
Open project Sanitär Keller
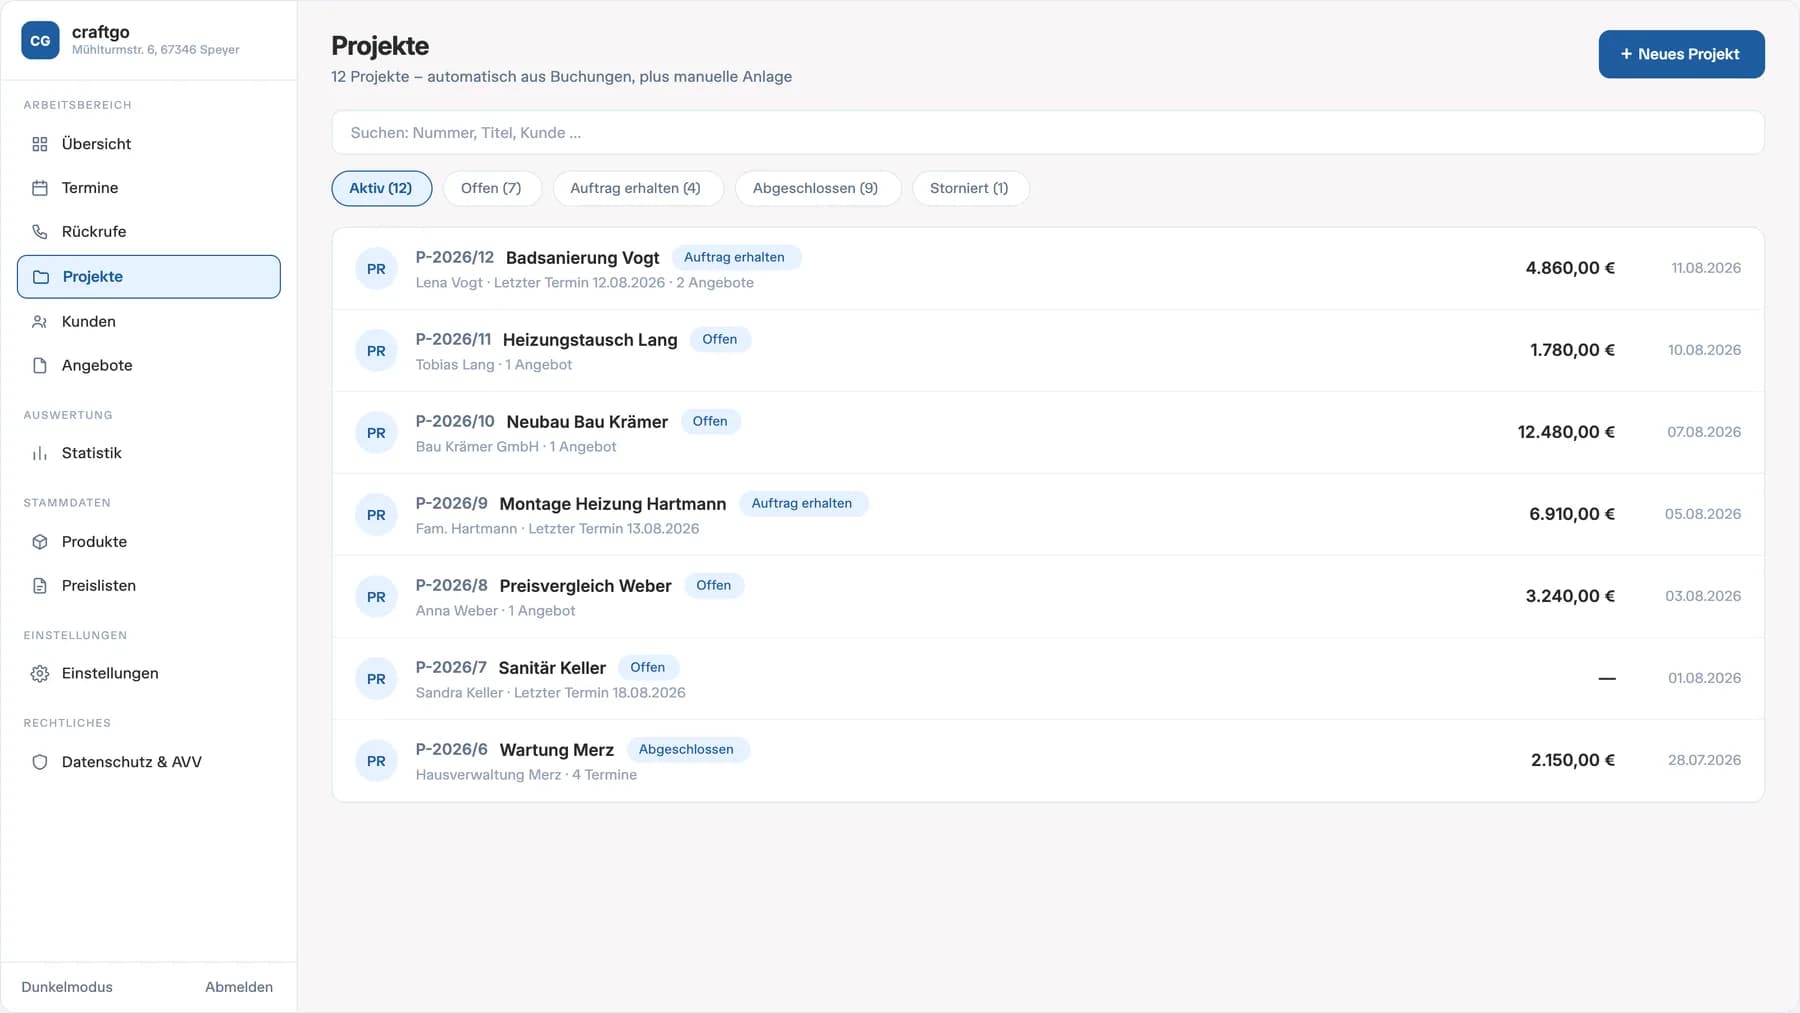[x=1048, y=679]
